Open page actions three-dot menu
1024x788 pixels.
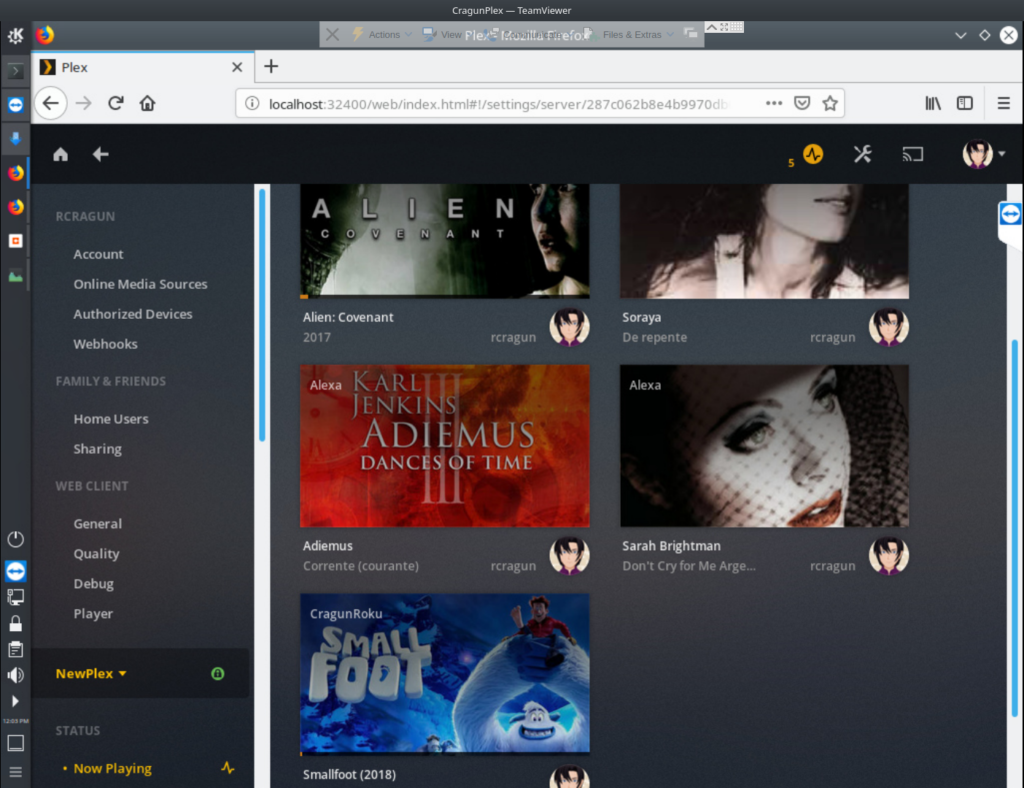coord(774,103)
